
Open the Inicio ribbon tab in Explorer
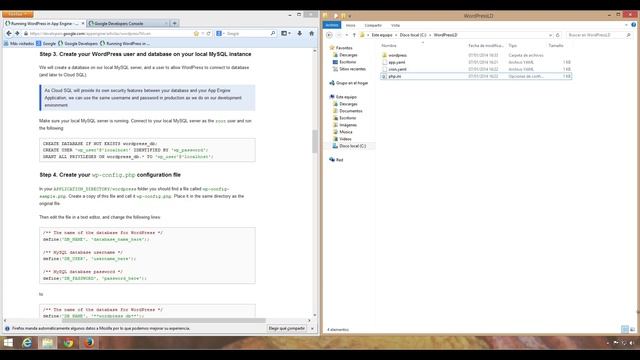[351, 25]
